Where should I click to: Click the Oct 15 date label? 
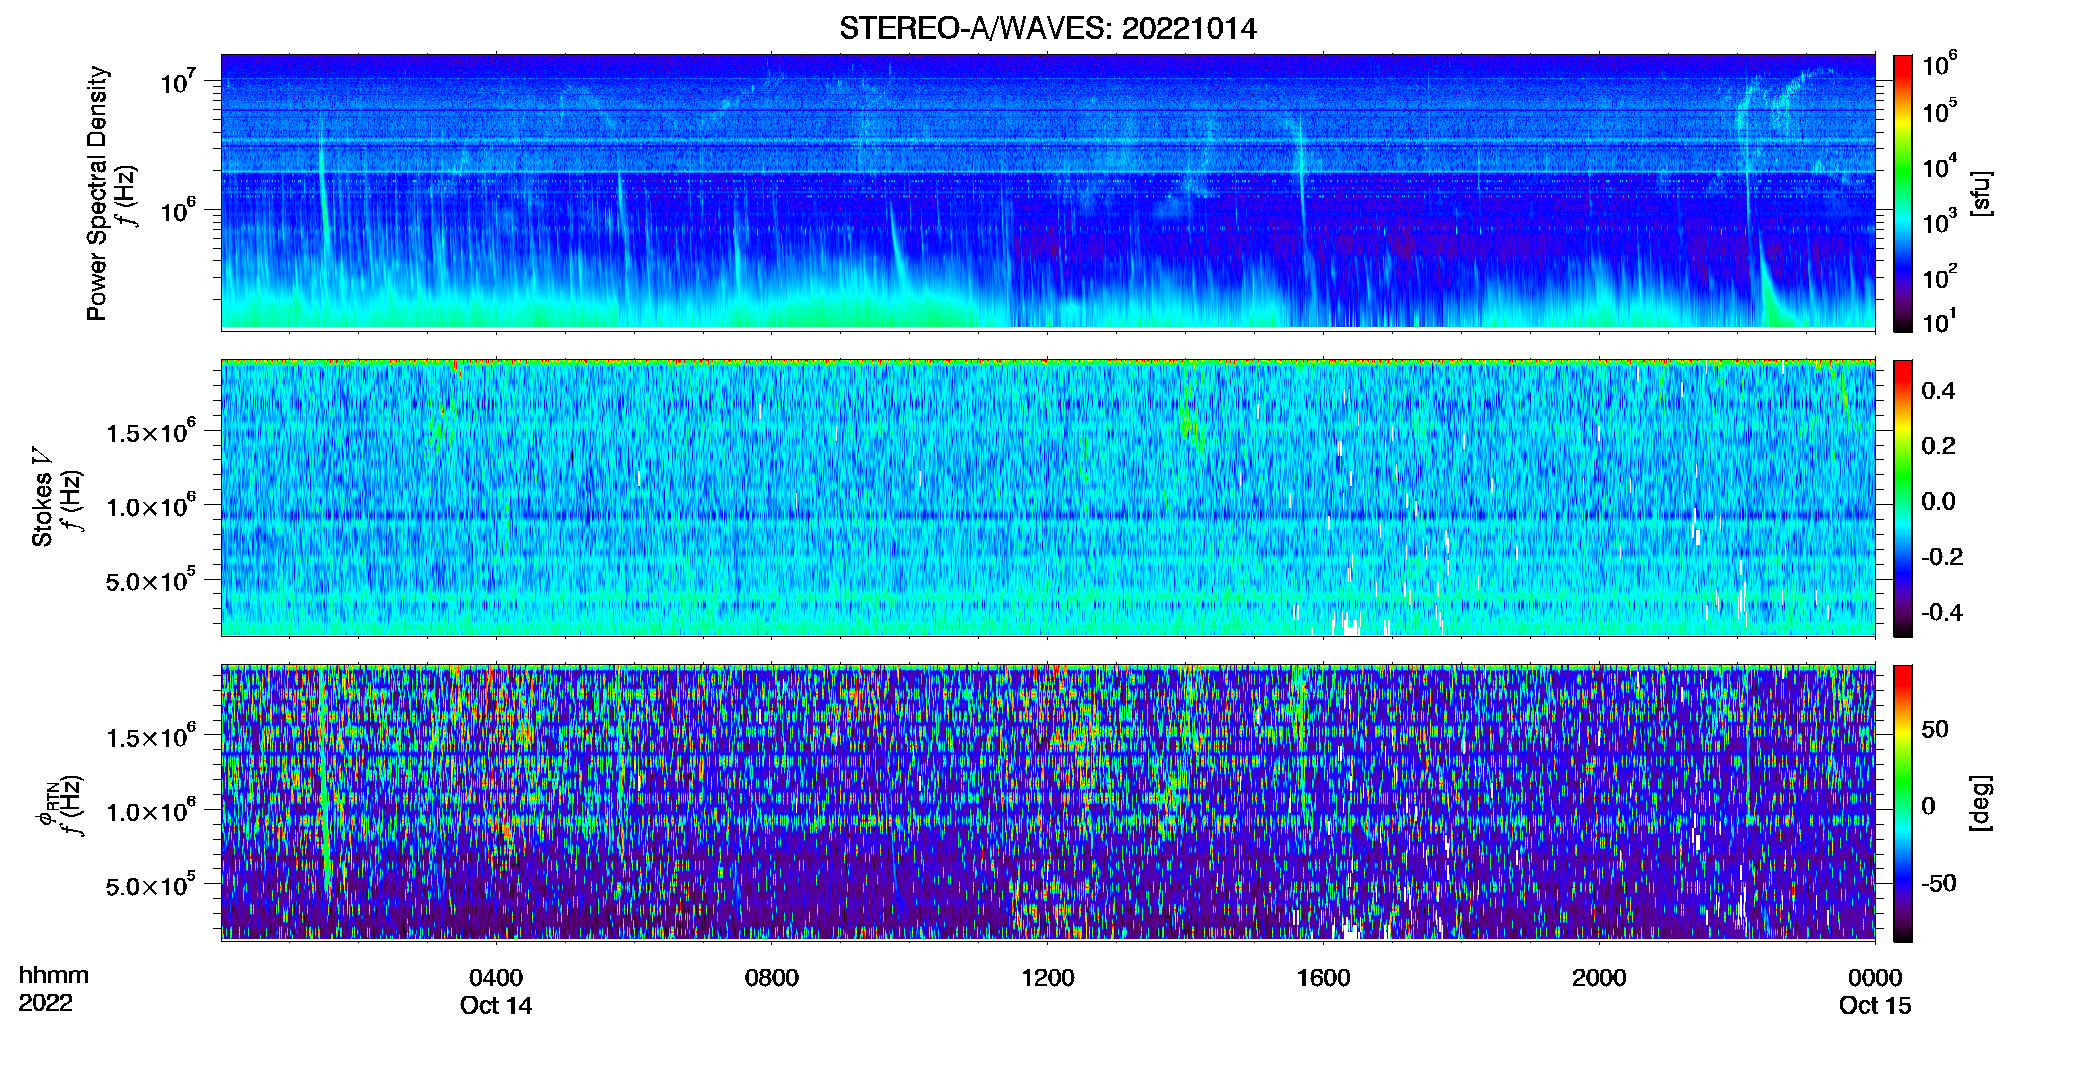tap(1875, 1005)
